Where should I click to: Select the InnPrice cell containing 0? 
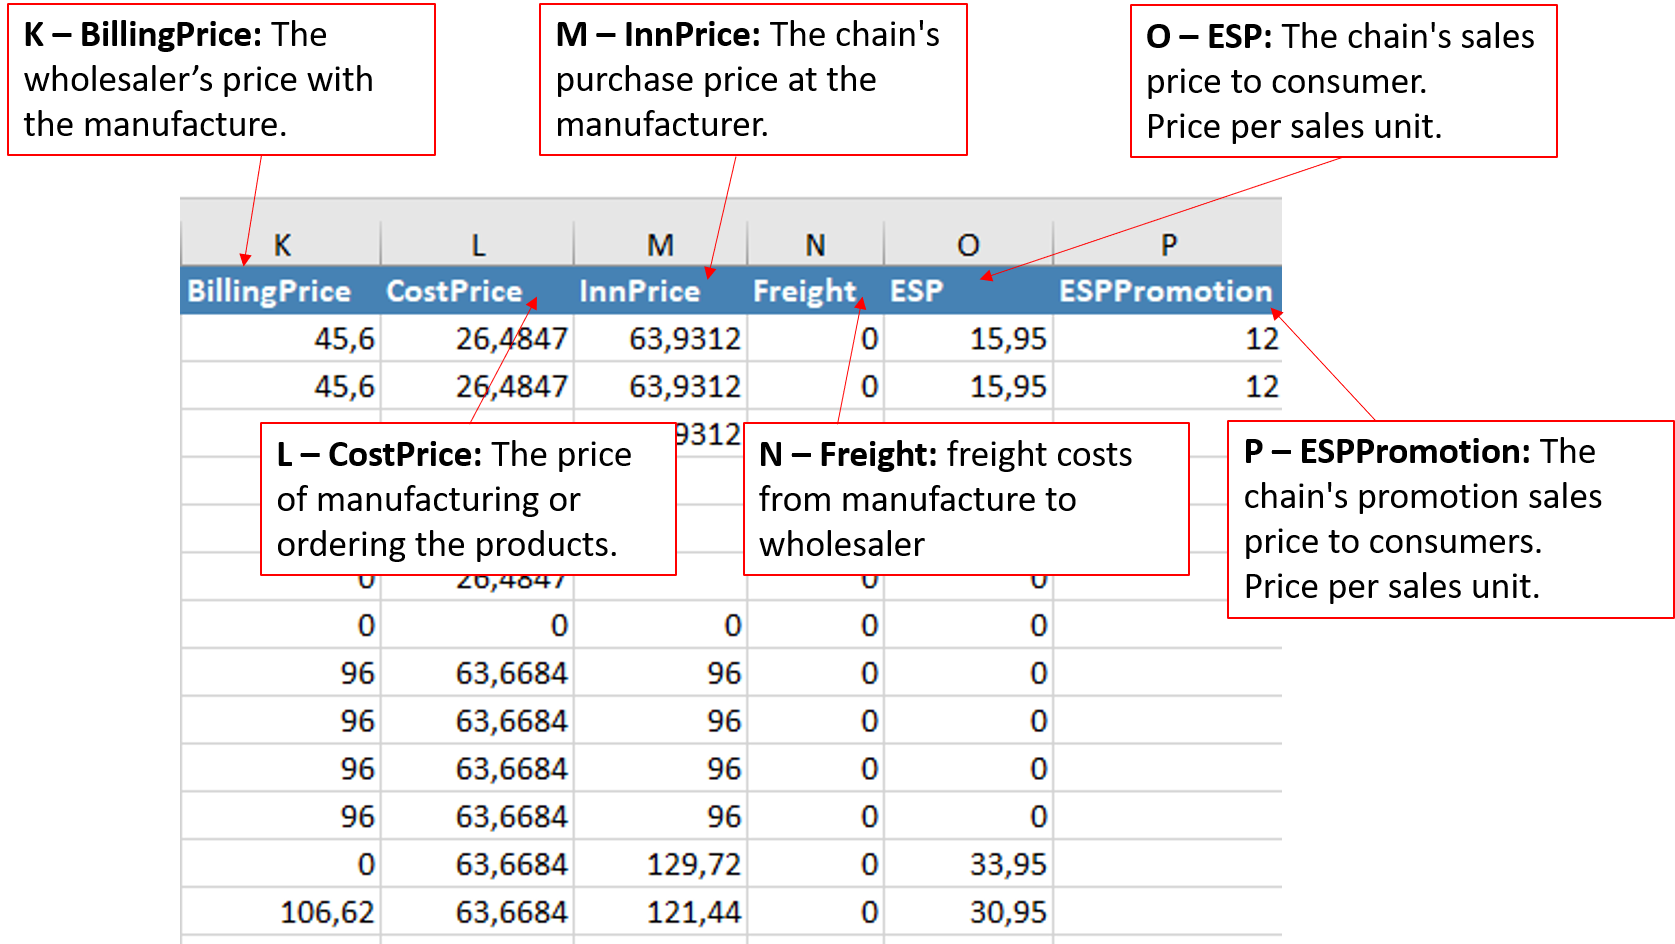(660, 625)
